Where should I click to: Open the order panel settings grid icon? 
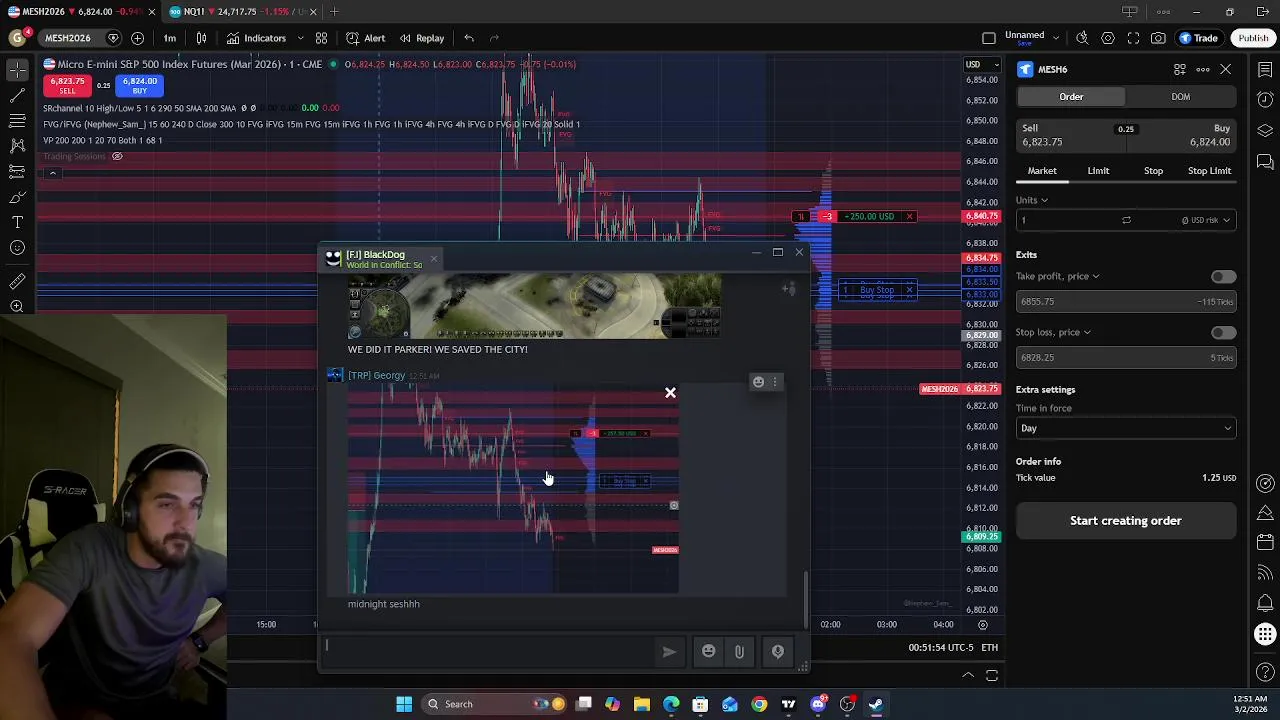tap(1180, 69)
